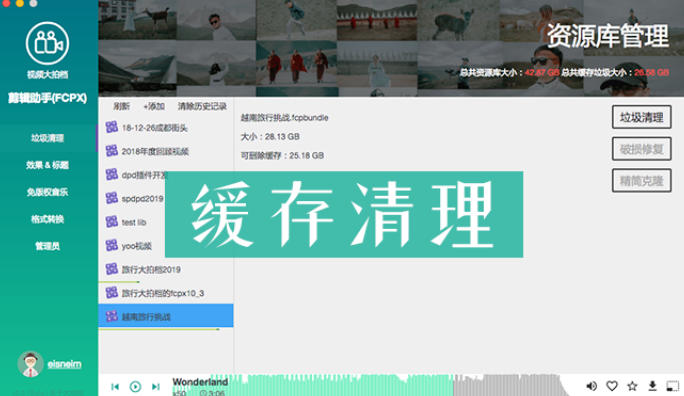Click the 精简克隆 clone button
The width and height of the screenshot is (684, 396).
(x=641, y=181)
